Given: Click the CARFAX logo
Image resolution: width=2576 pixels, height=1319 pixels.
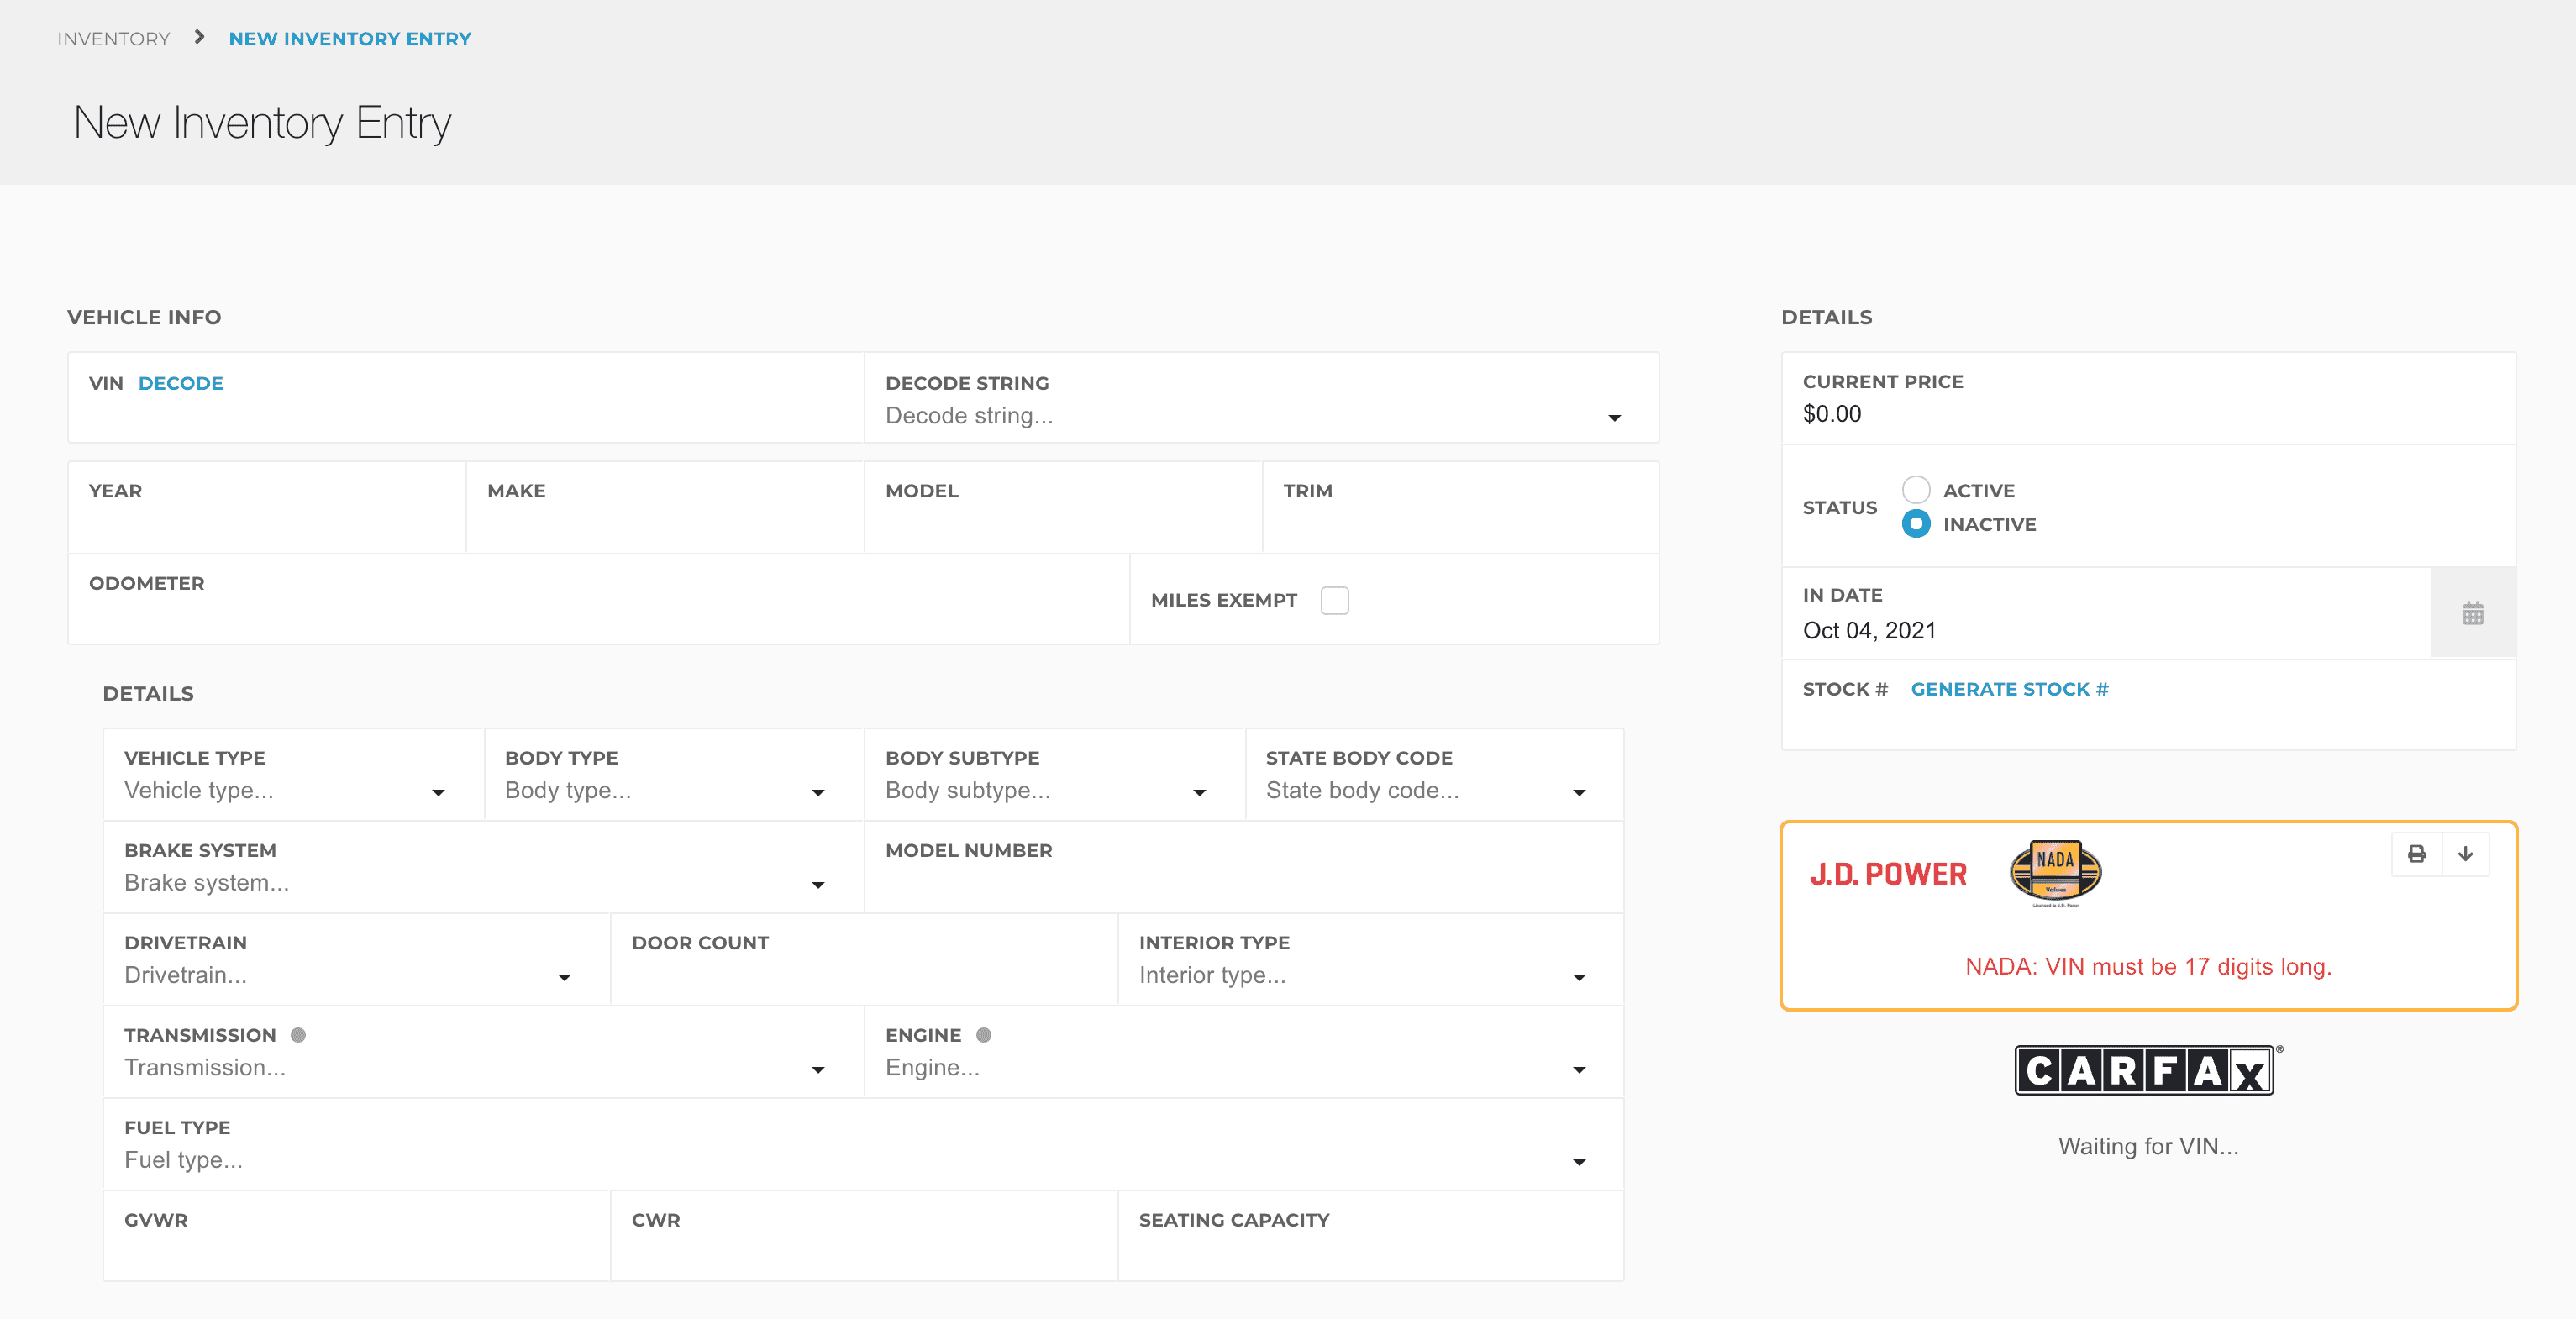Looking at the screenshot, I should [x=2146, y=1071].
